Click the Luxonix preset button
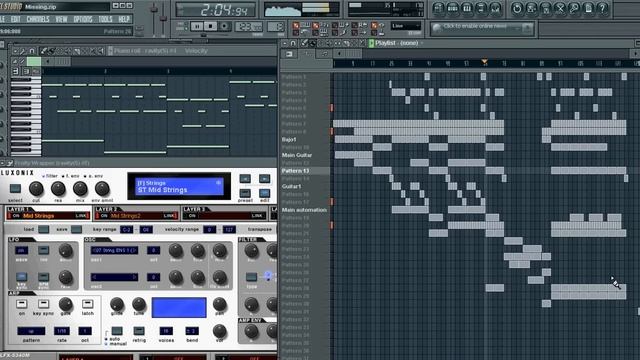This screenshot has width=640, height=360. (245, 193)
